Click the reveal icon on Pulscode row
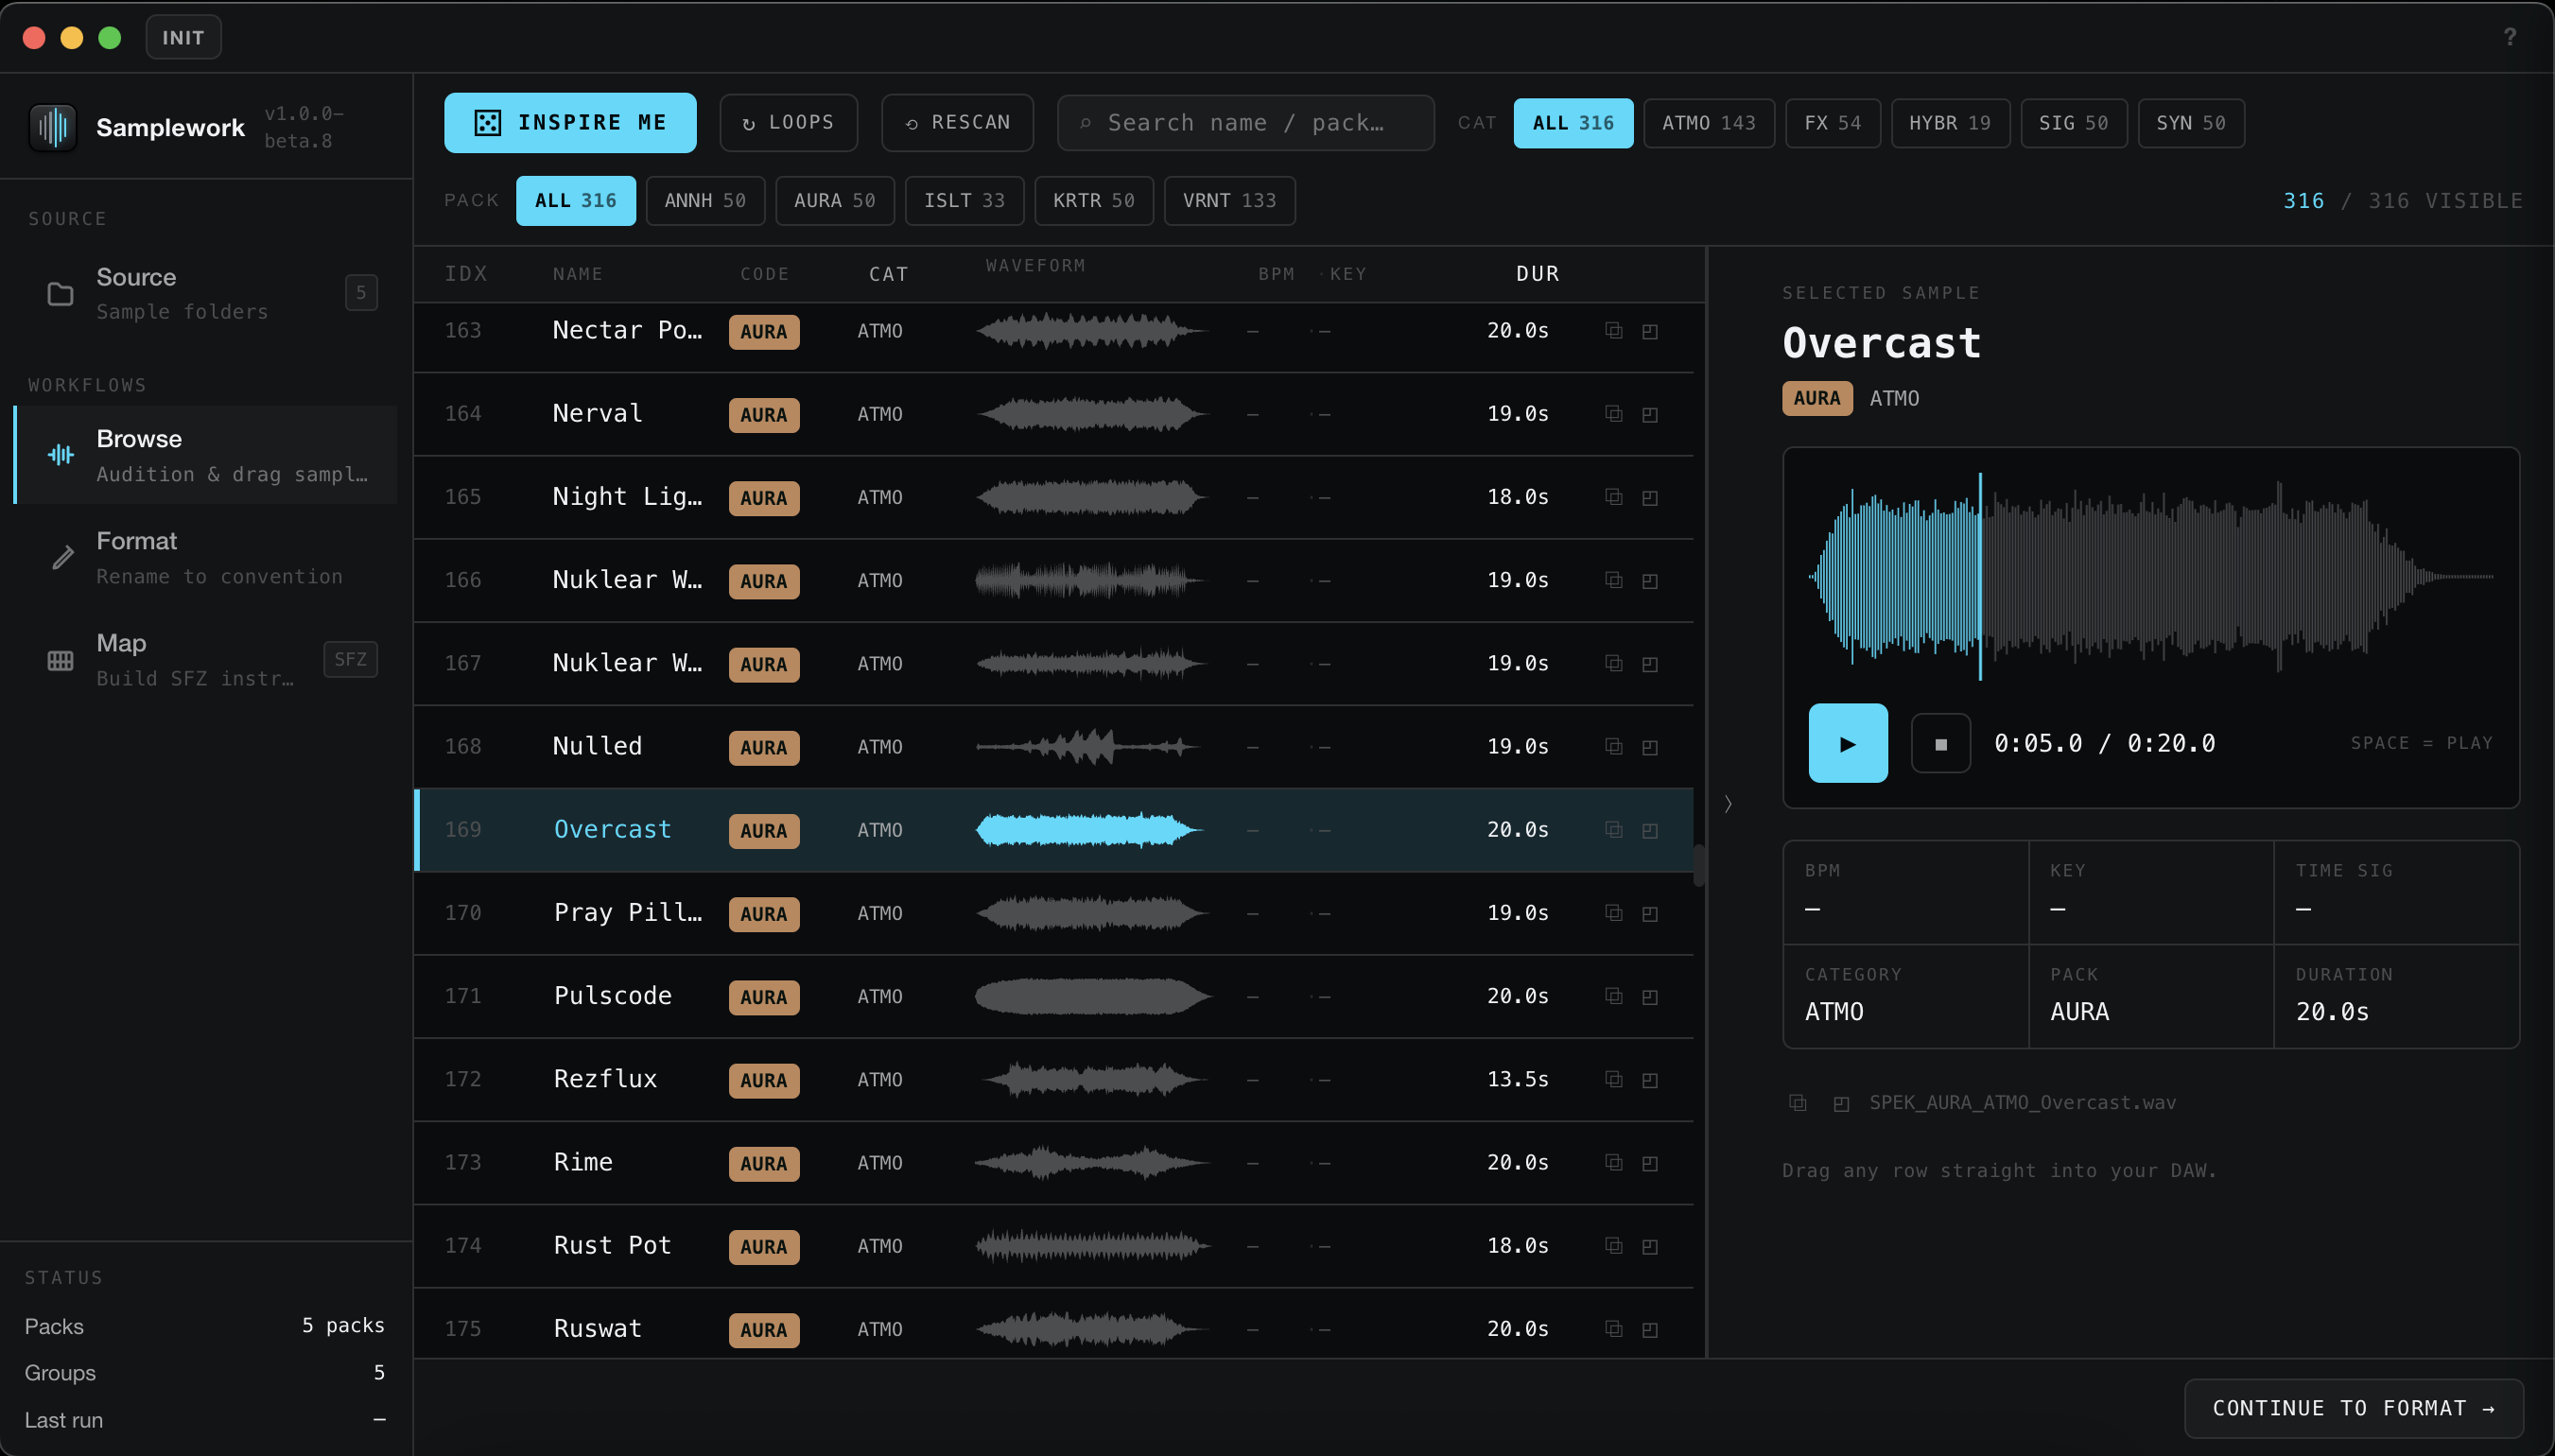Image resolution: width=2555 pixels, height=1456 pixels. (x=1650, y=996)
